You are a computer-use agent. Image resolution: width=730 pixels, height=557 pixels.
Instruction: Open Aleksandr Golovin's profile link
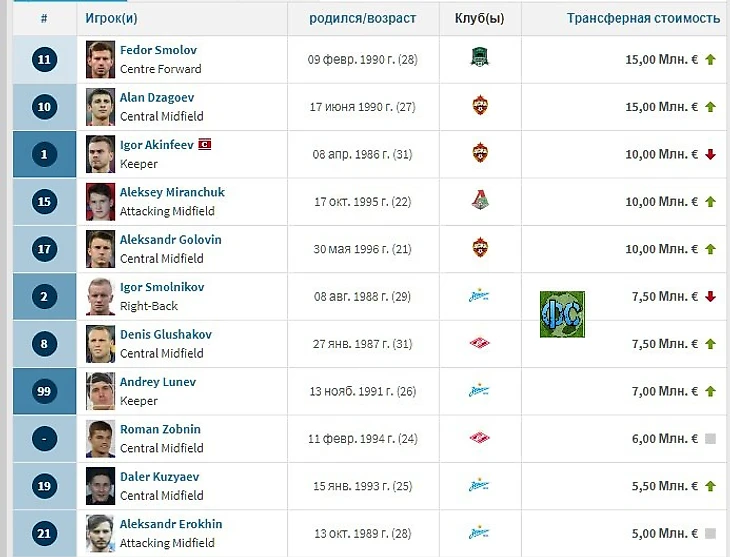[x=170, y=240]
